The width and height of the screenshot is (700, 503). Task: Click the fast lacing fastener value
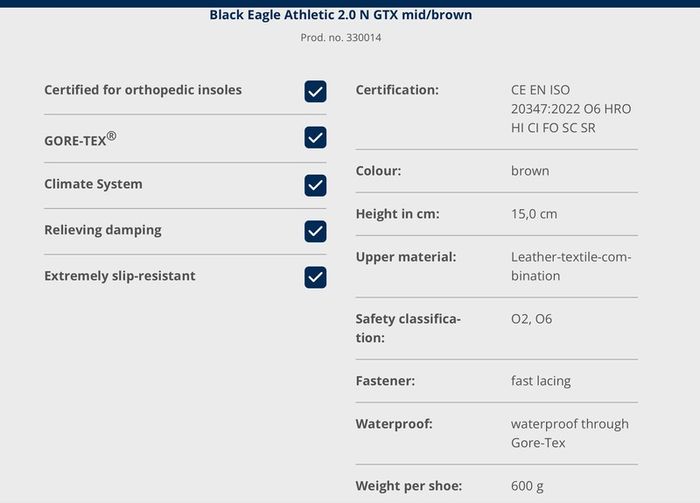pos(541,381)
